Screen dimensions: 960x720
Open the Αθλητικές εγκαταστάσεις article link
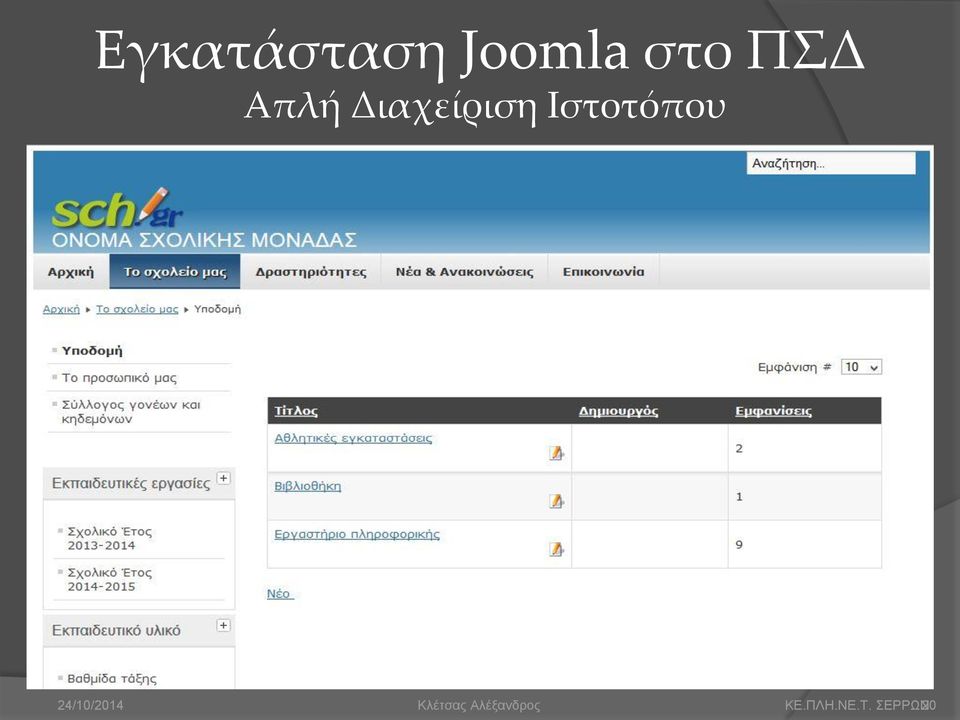[353, 438]
